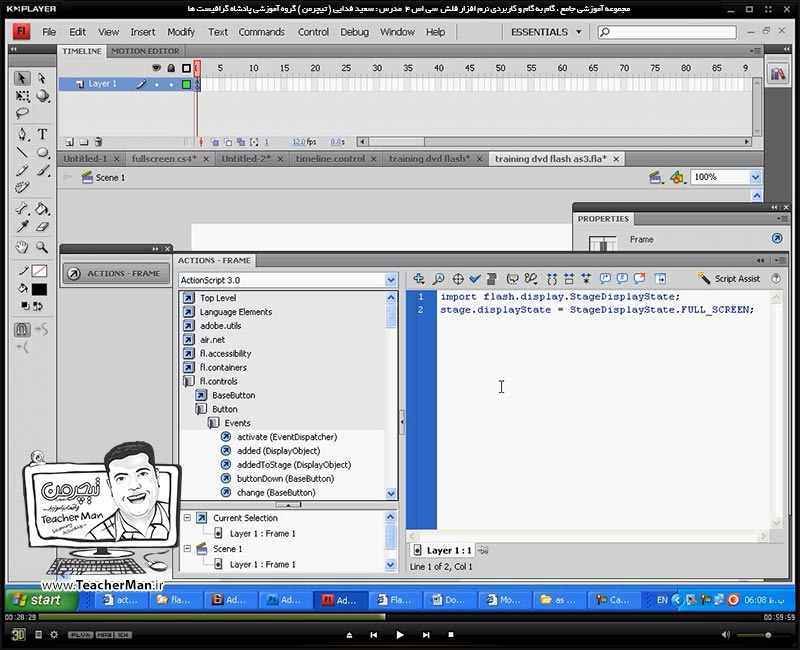Select the Pencil tool
Screen dimensions: 800x650
[22, 170]
